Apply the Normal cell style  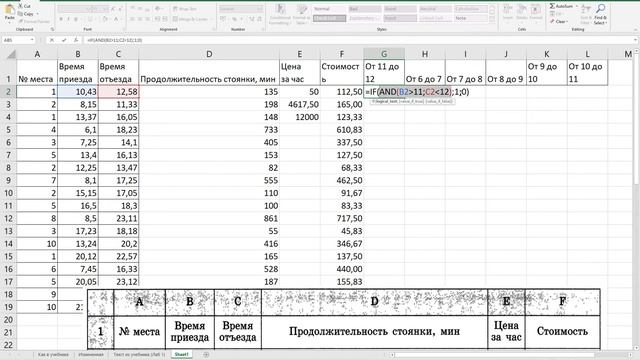[x=329, y=9]
